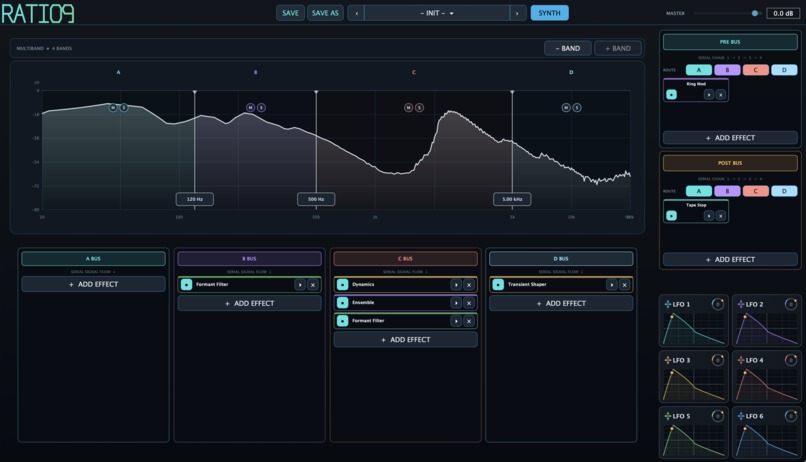The height and width of the screenshot is (462, 806).
Task: Click the 0.0 dB master value field
Action: click(783, 13)
